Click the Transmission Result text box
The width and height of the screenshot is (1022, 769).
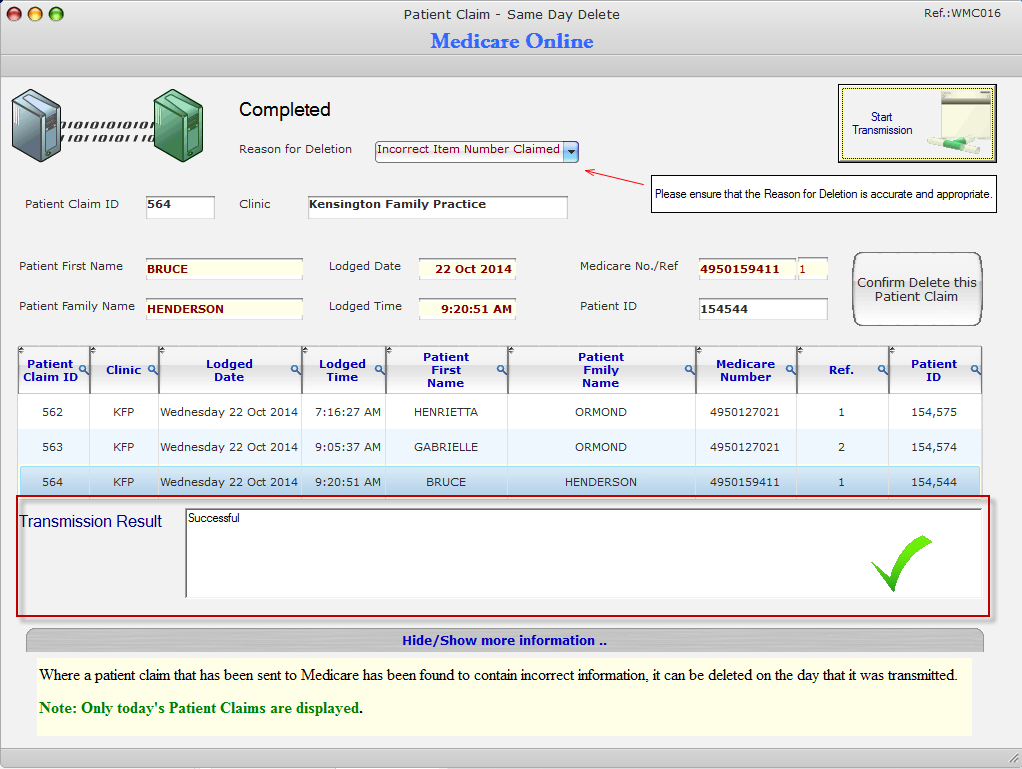click(583, 553)
